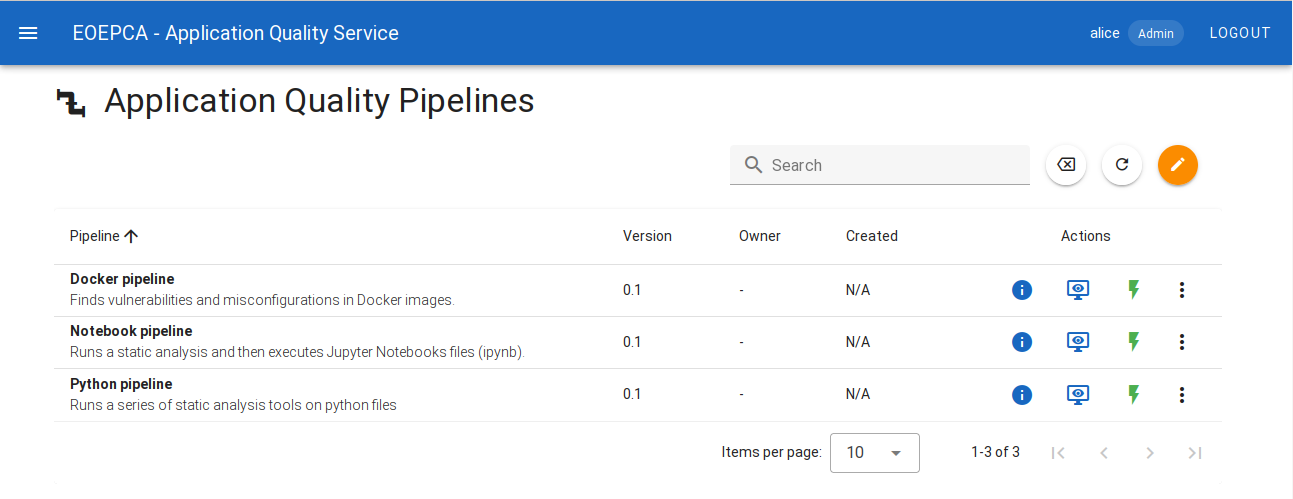This screenshot has width=1293, height=499.
Task: Go to previous page of results
Action: 1104,453
